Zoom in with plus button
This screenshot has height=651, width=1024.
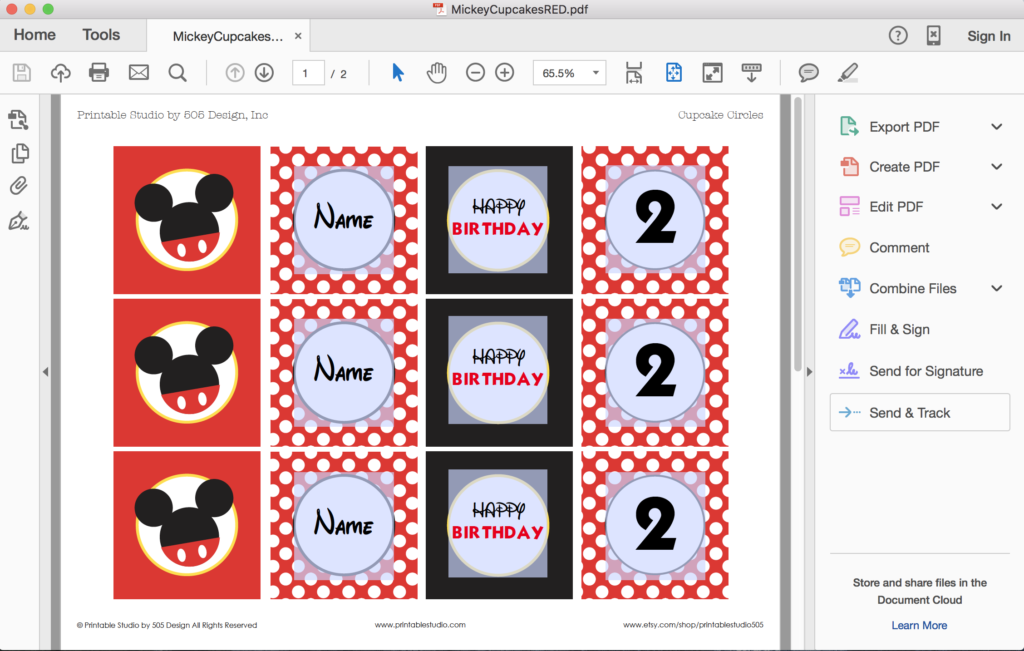(505, 72)
